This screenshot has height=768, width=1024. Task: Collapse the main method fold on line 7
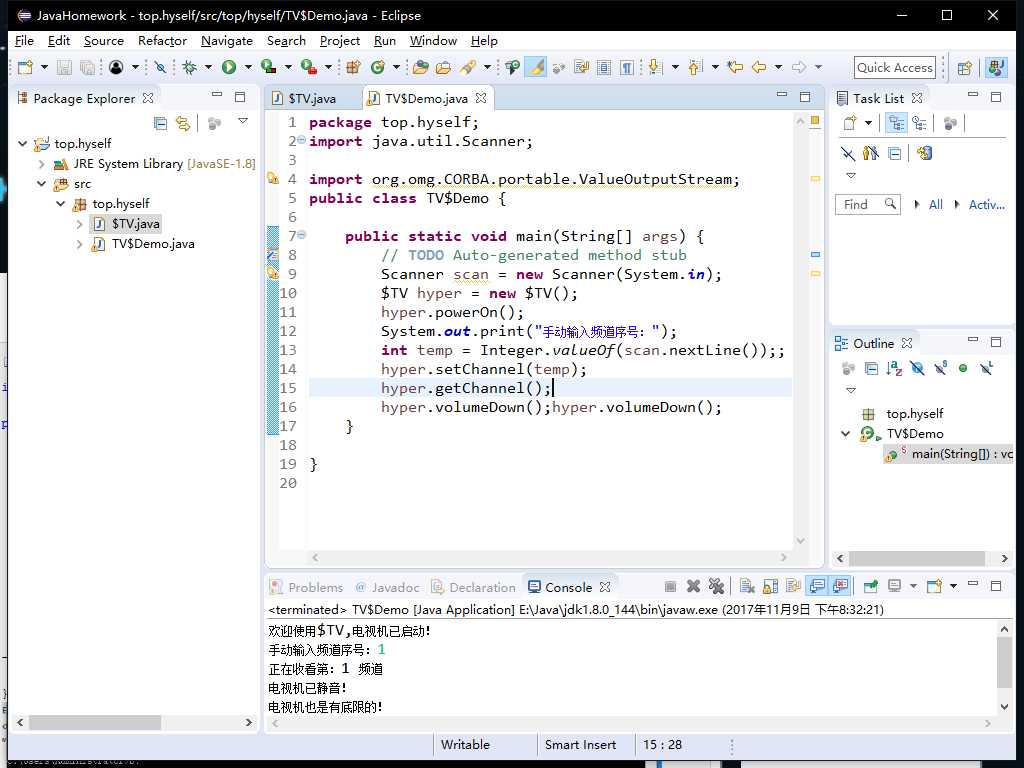(302, 235)
